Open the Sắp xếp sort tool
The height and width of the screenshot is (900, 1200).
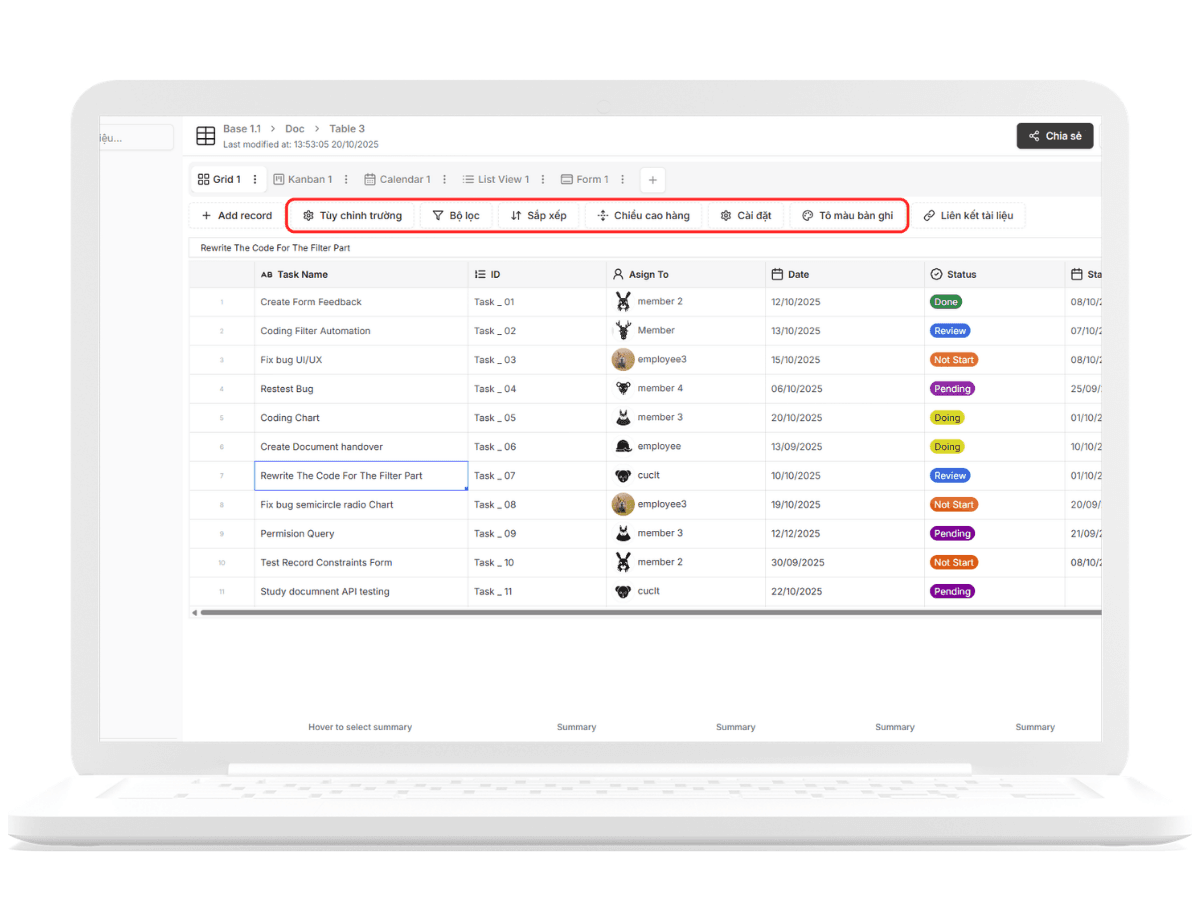click(538, 216)
